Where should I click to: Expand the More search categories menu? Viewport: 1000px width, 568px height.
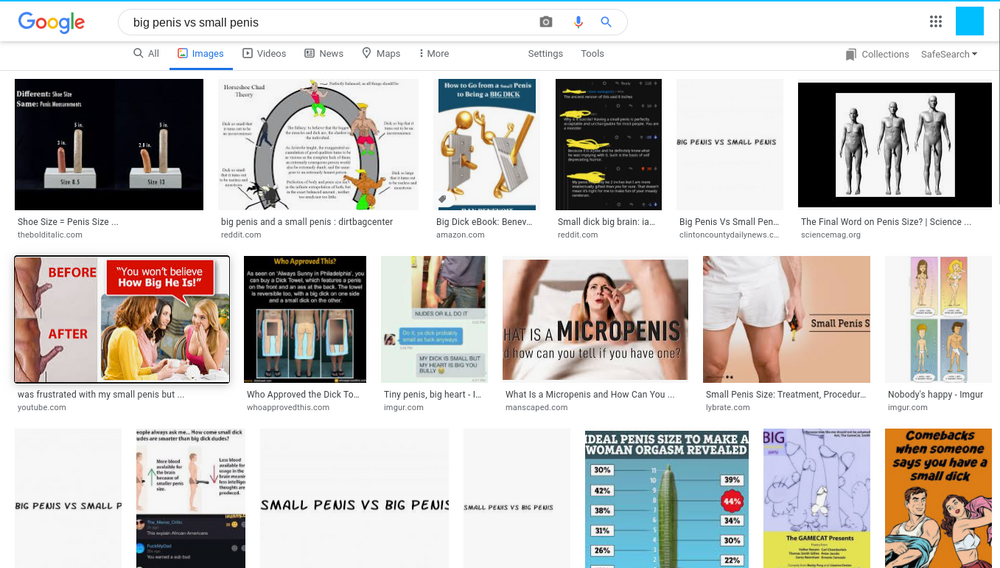tap(434, 54)
